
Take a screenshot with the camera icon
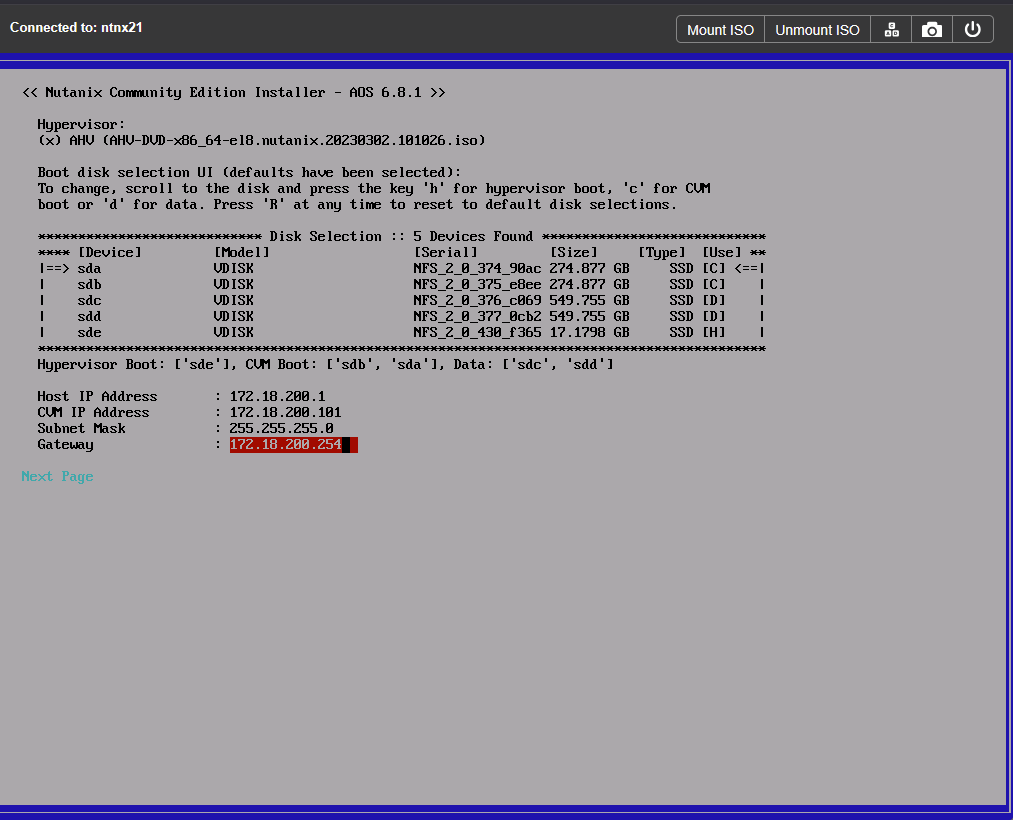(932, 30)
